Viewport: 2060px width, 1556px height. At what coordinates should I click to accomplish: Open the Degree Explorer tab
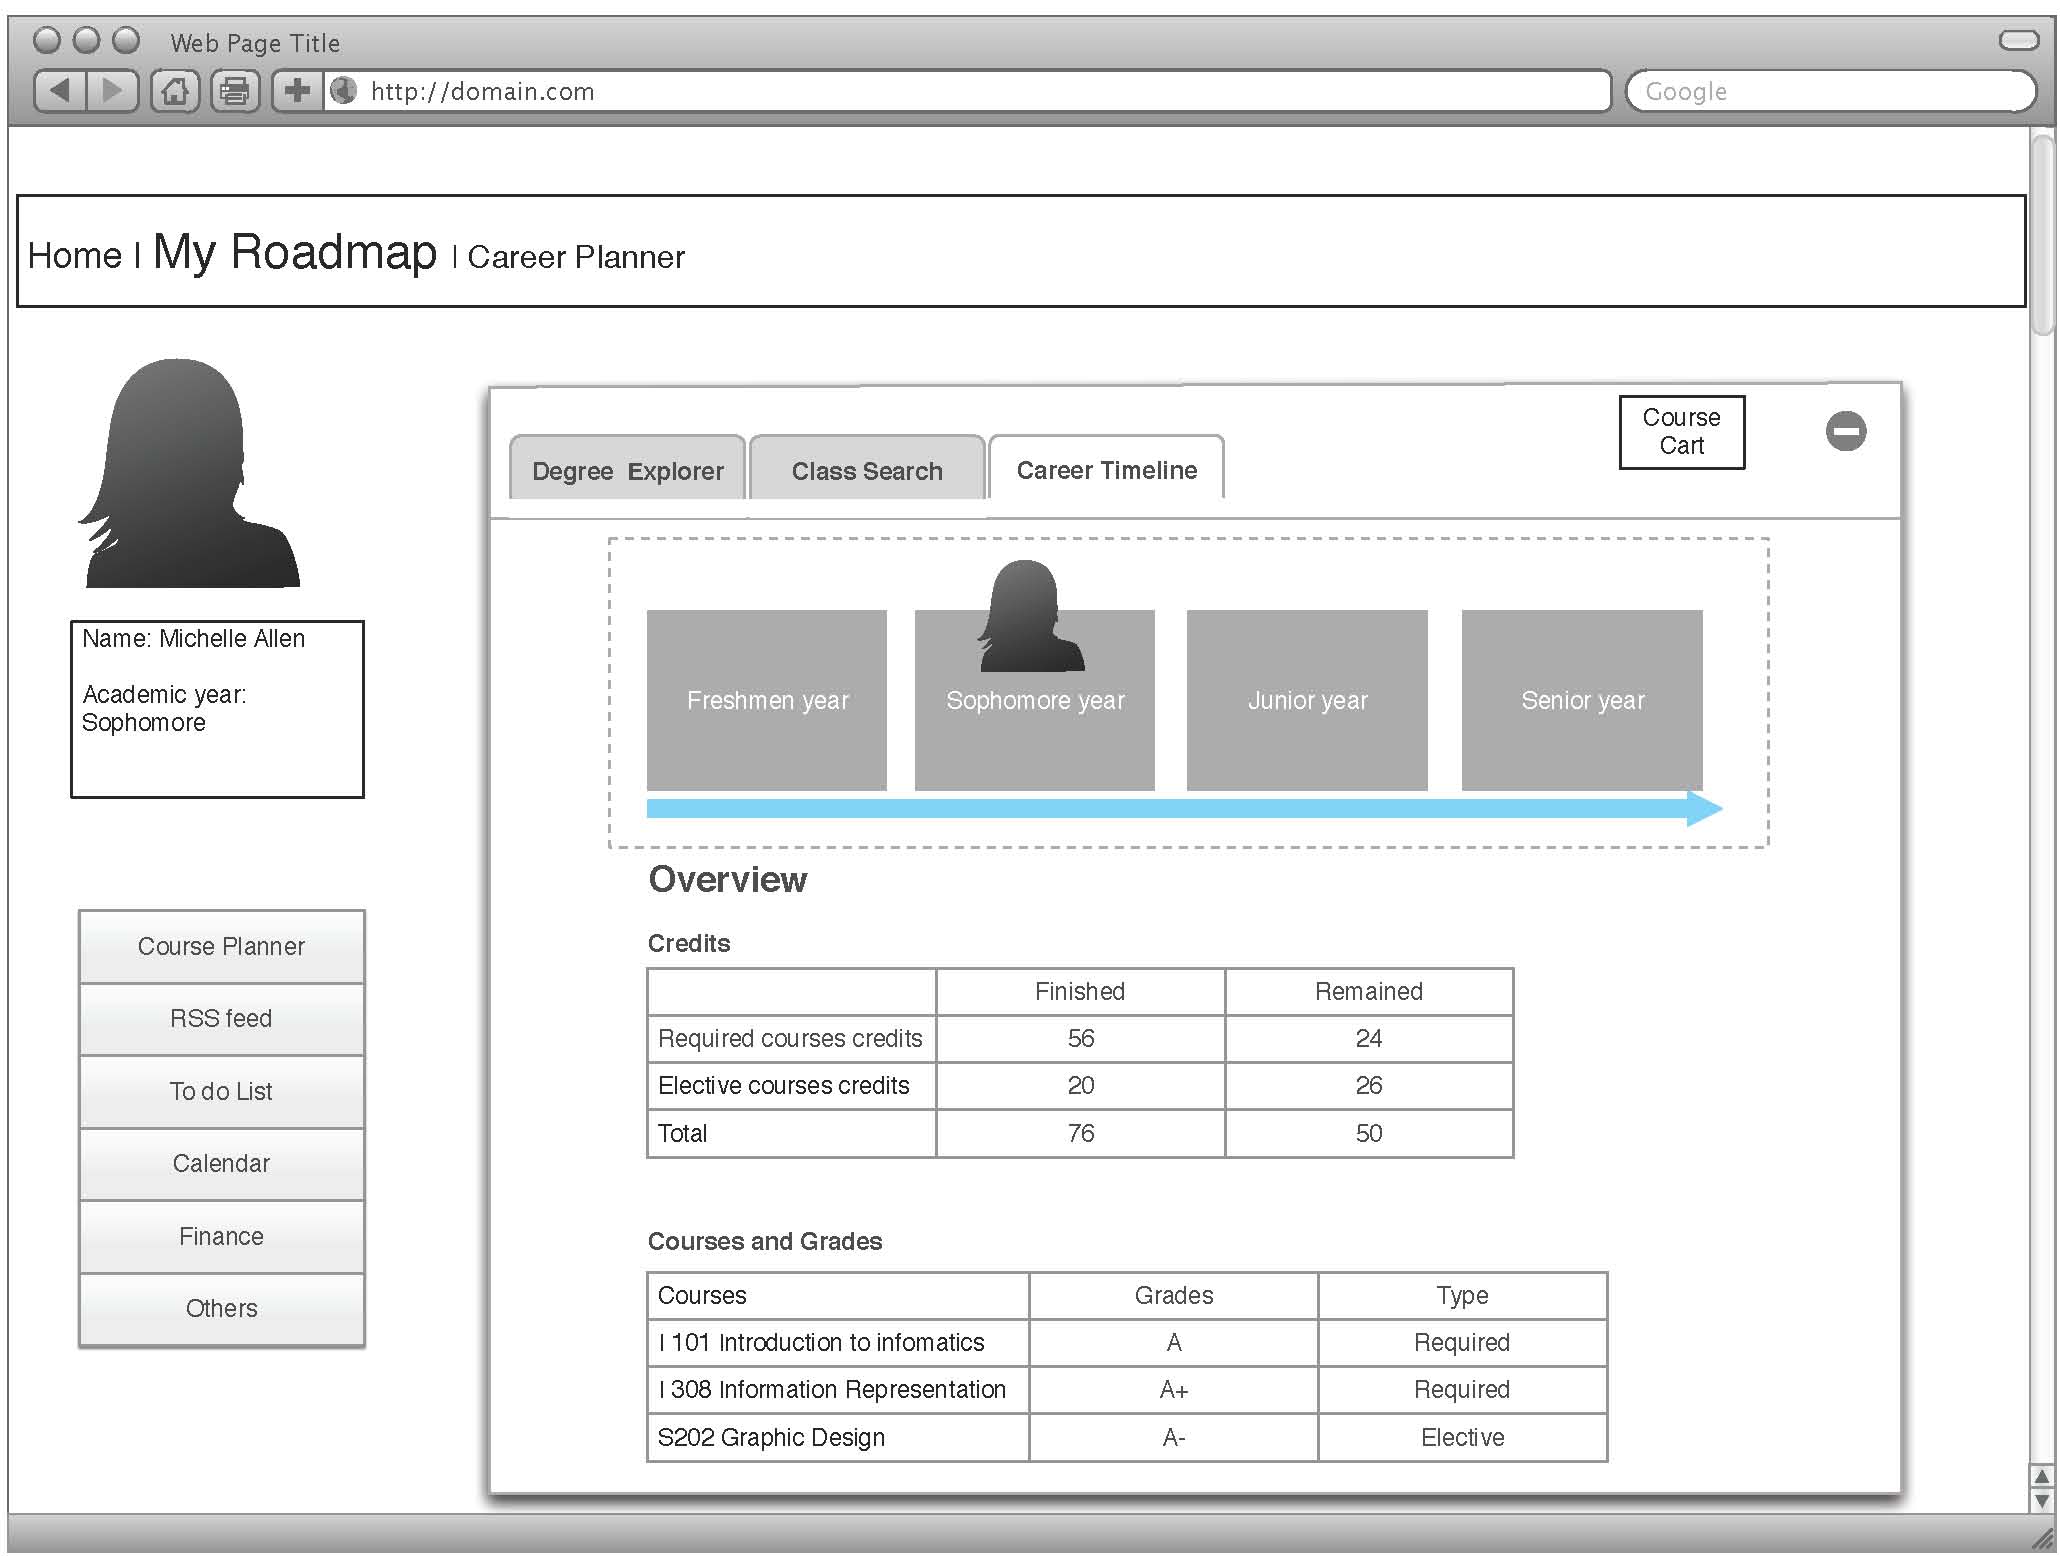pos(627,469)
